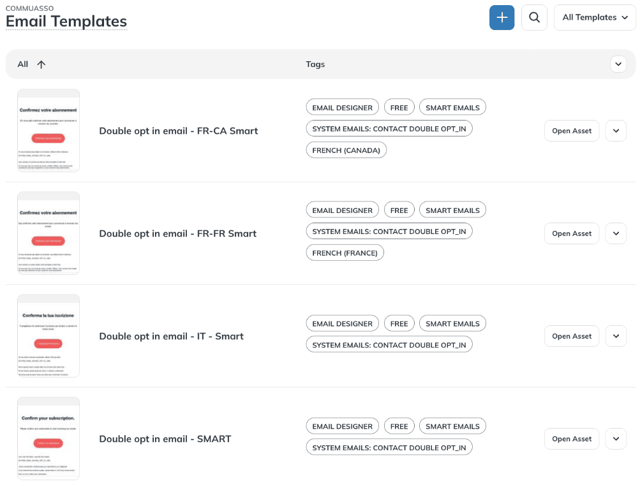640x486 pixels.
Task: Click the Tags column header
Action: pos(315,64)
